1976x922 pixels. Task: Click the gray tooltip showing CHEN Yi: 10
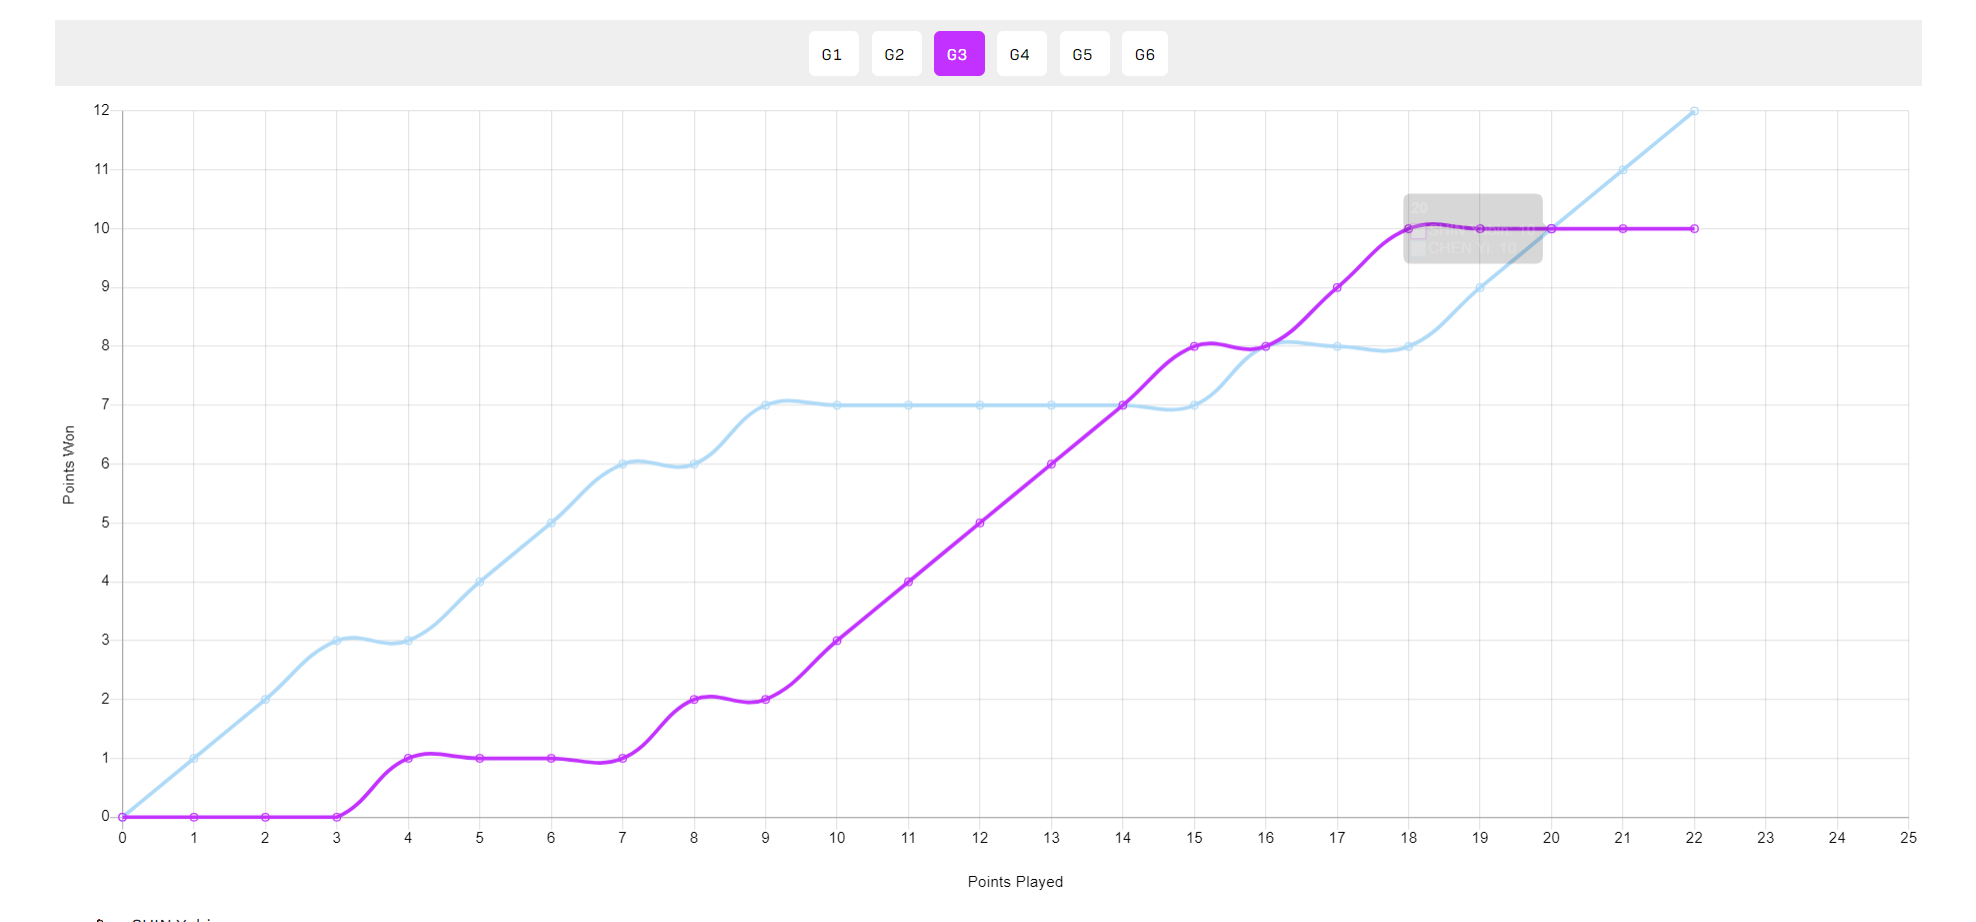pyautogui.click(x=1472, y=229)
